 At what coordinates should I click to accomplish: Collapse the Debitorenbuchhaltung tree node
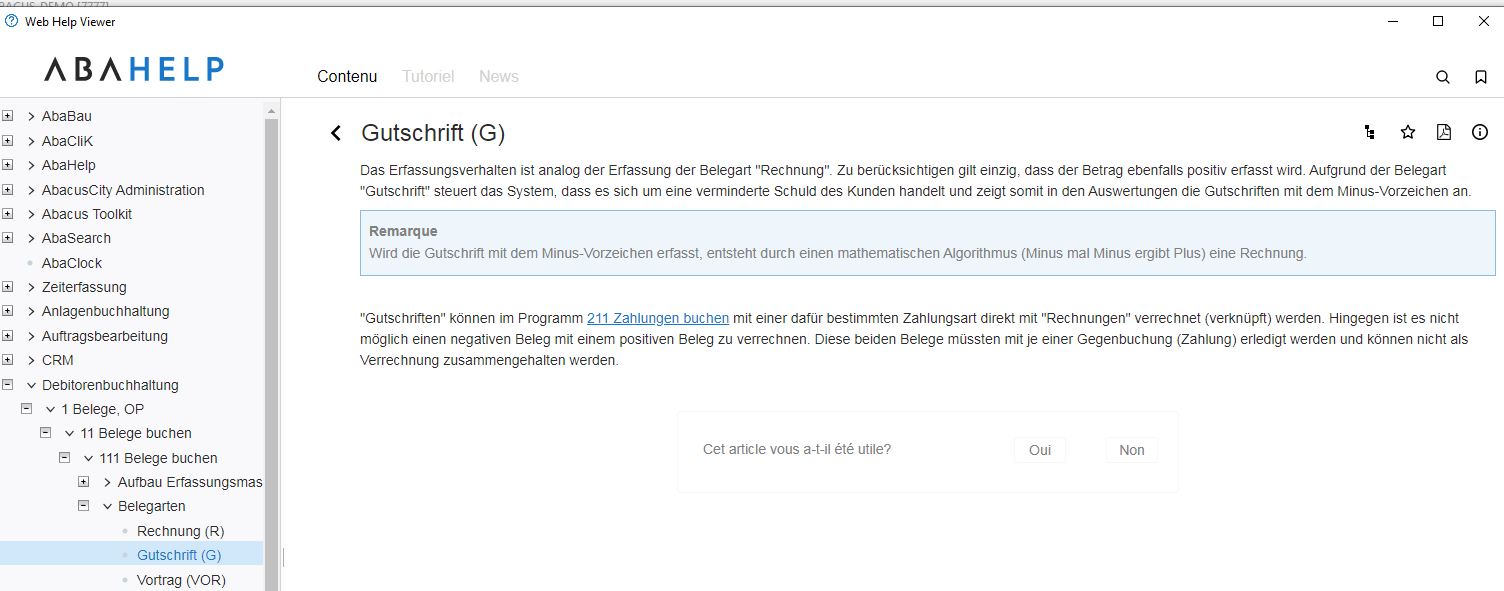click(x=8, y=385)
